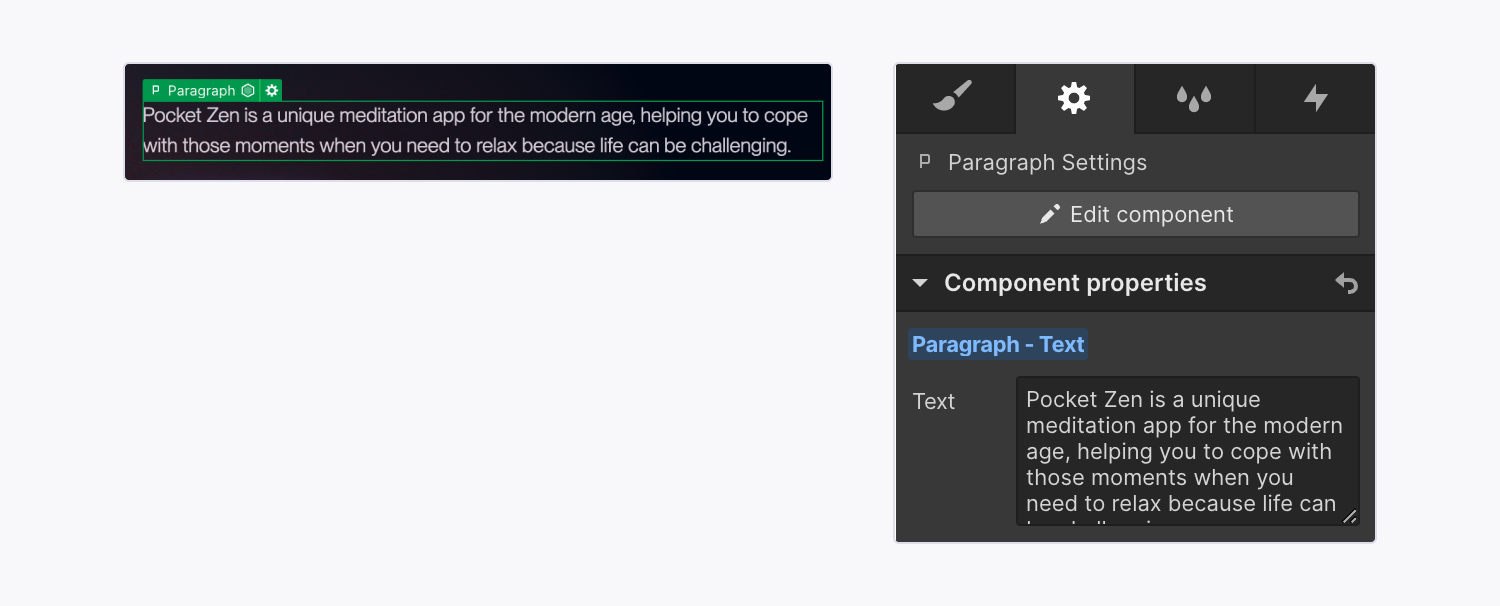
Task: Collapse the Component properties section
Action: tap(1075, 283)
